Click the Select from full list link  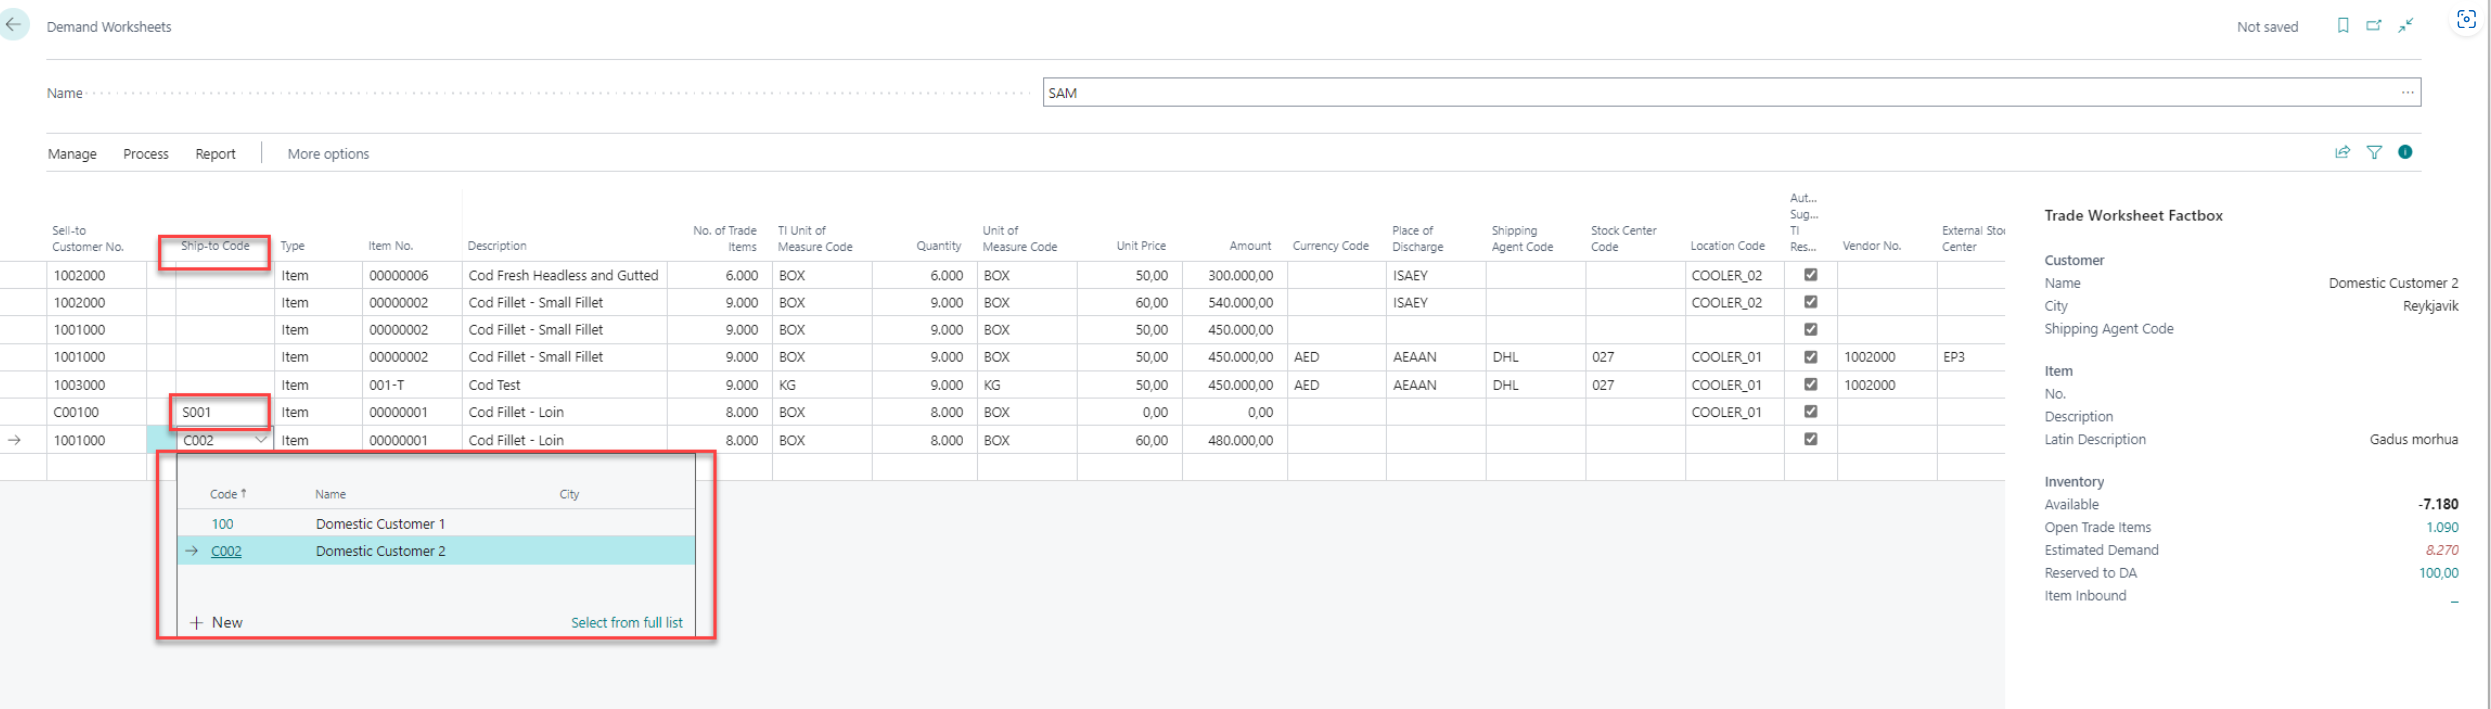[626, 623]
